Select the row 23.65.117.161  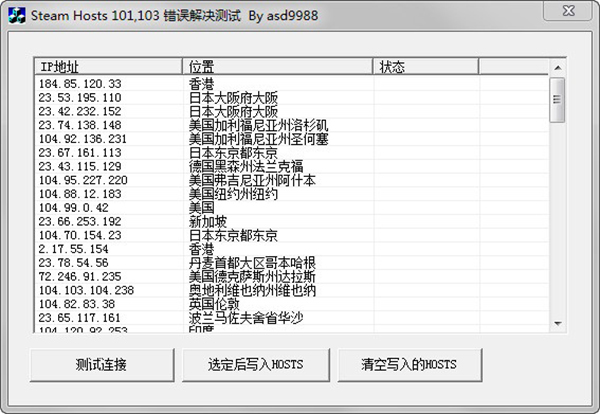(292, 318)
